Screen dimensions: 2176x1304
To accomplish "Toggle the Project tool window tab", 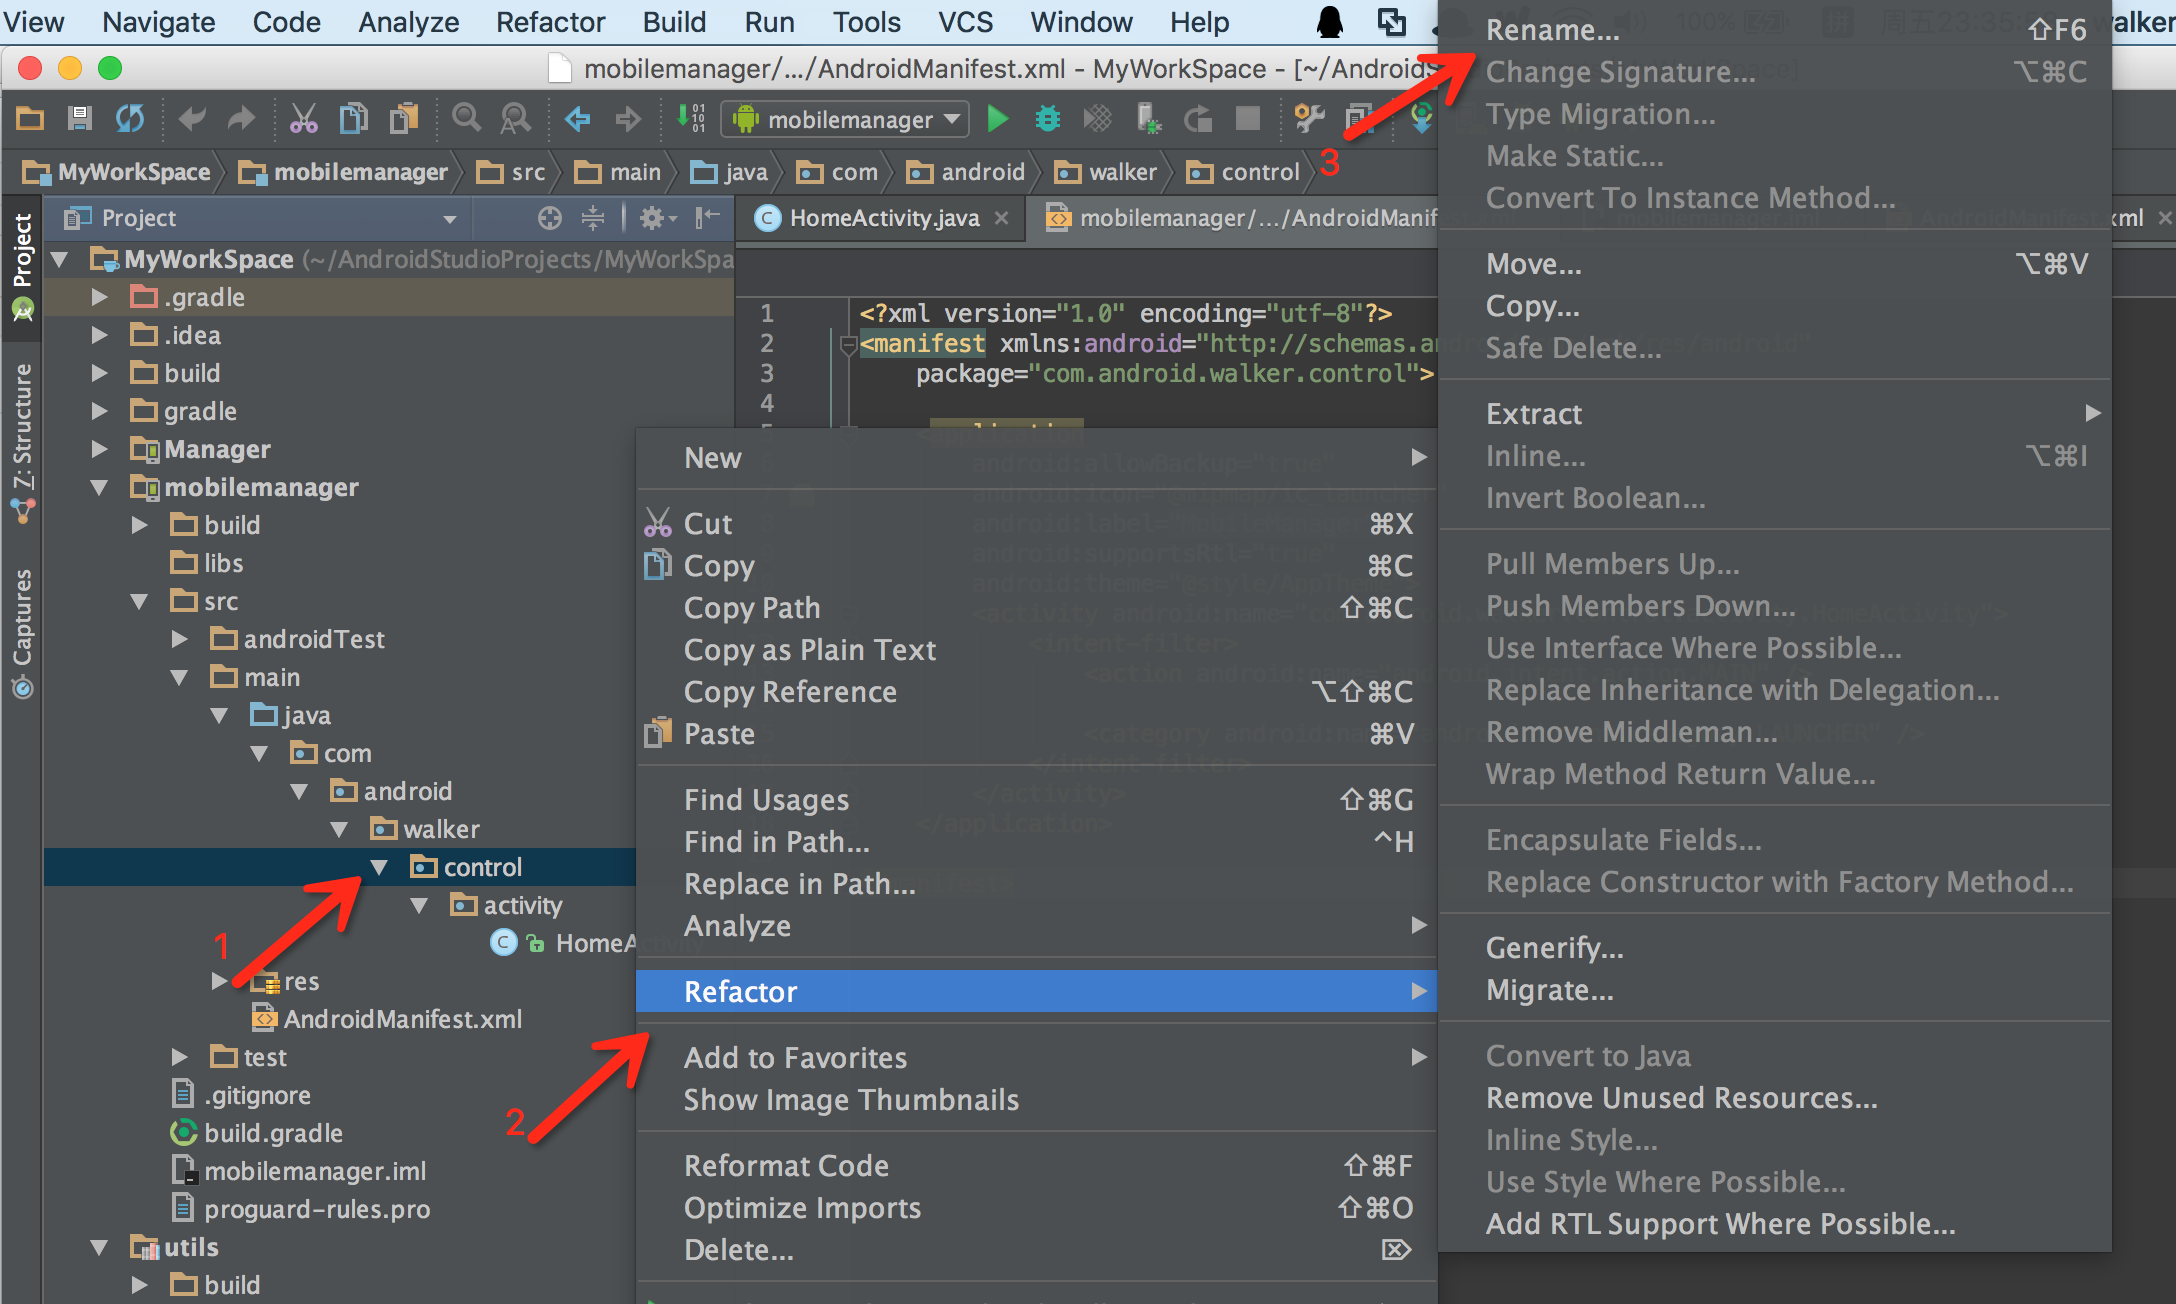I will pyautogui.click(x=22, y=266).
